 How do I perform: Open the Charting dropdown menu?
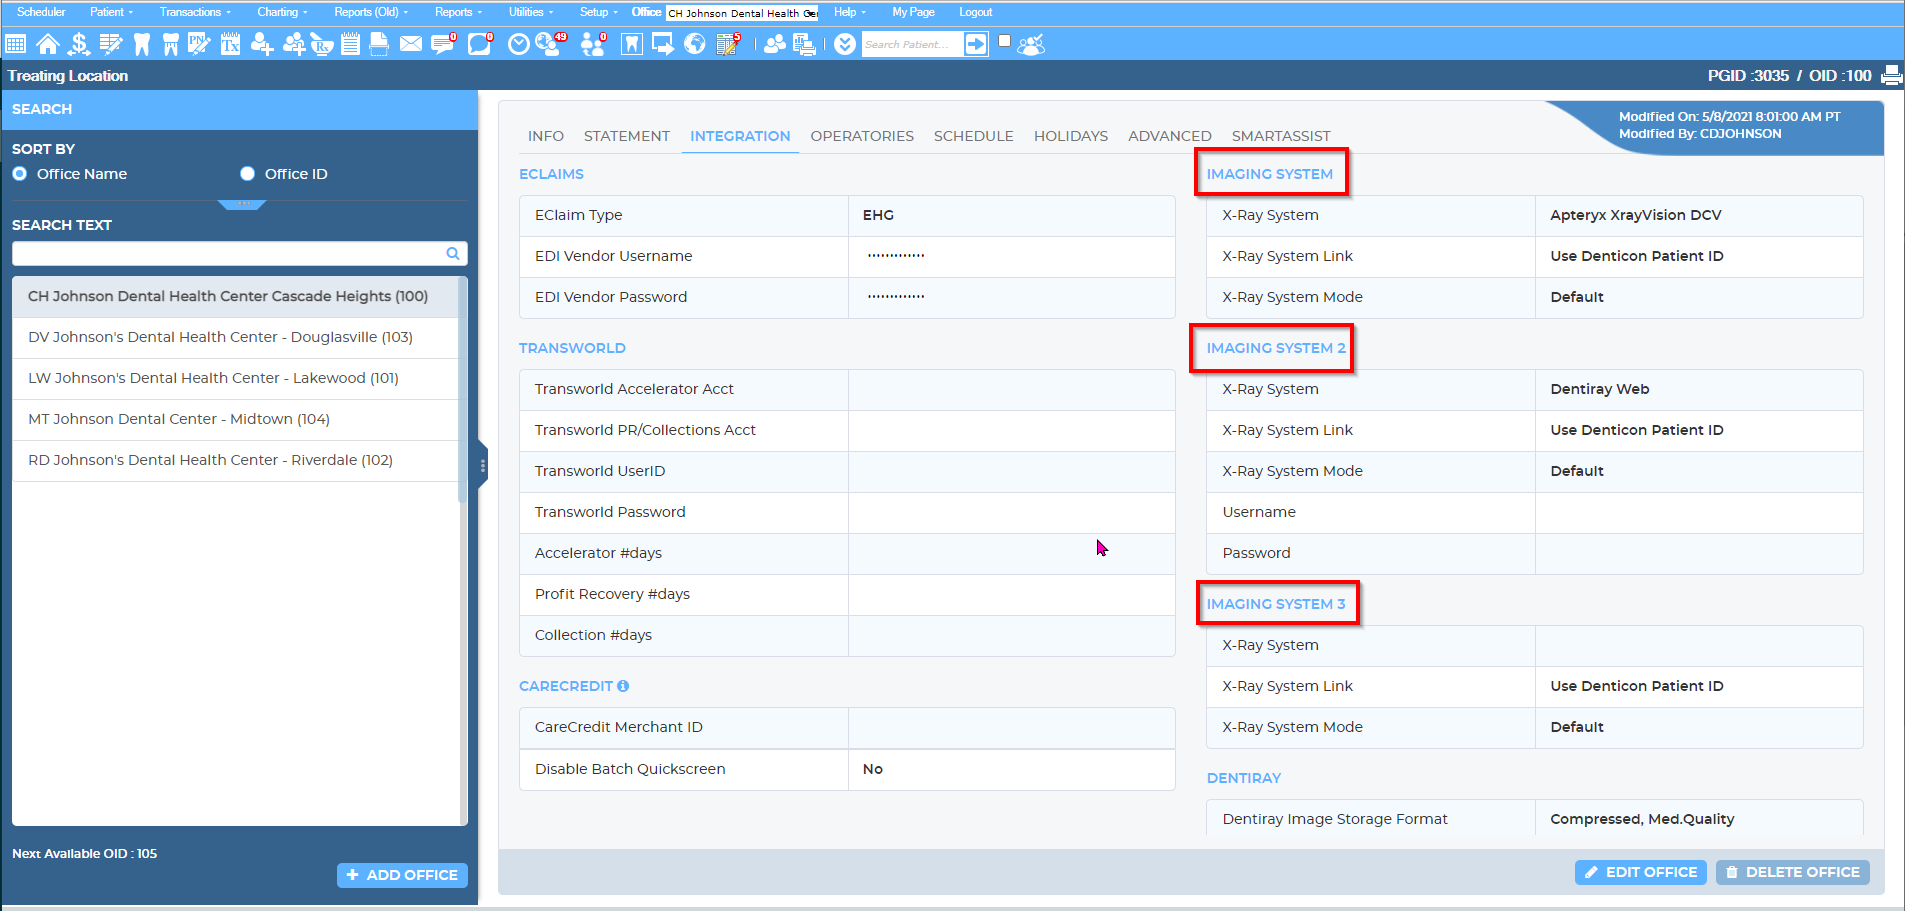282,12
